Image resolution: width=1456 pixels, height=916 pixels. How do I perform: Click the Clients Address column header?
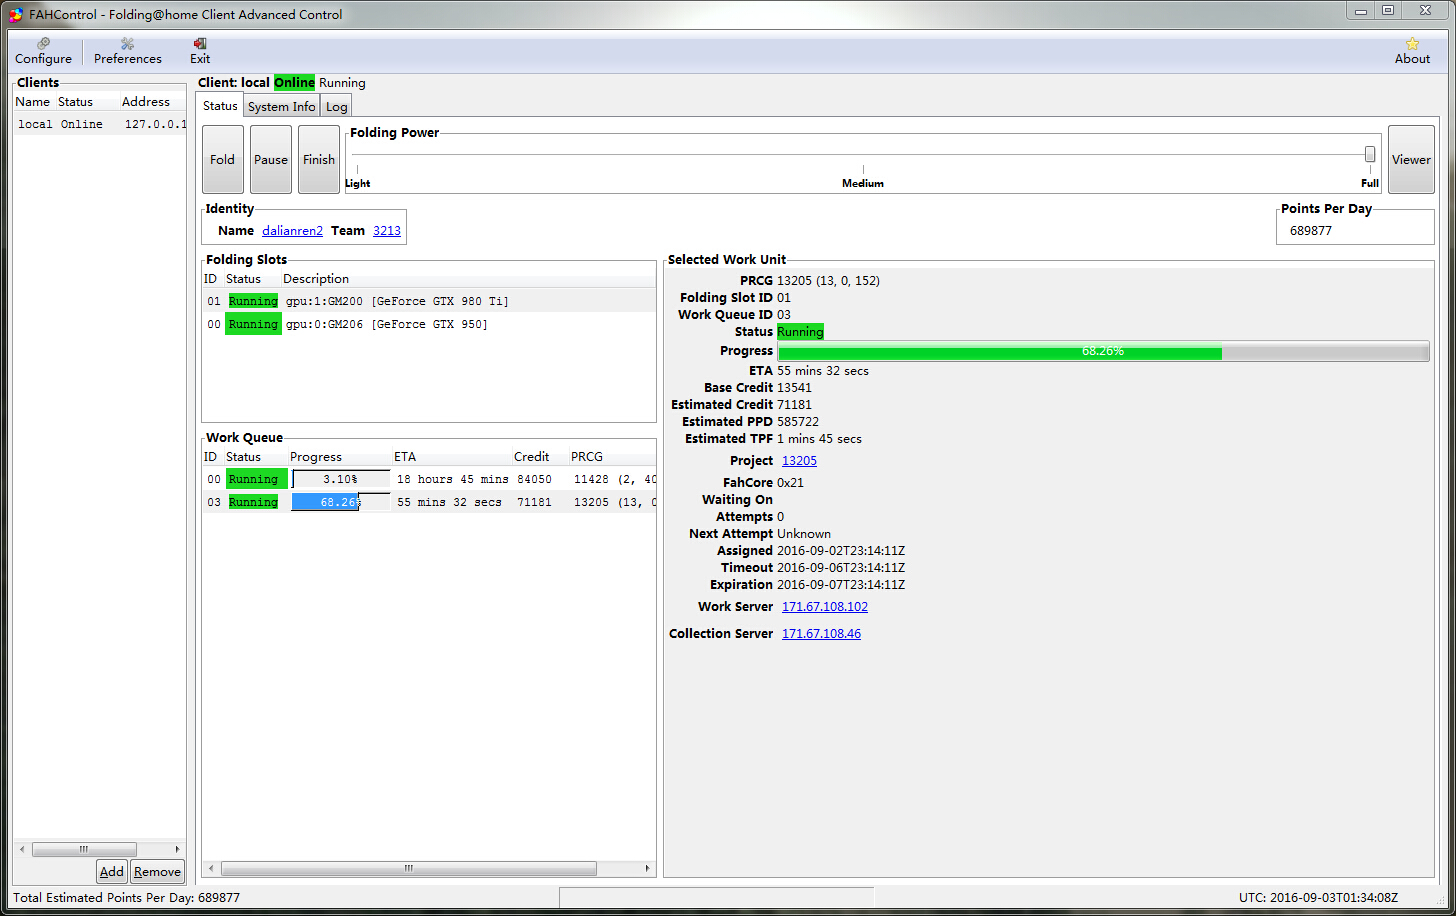151,102
